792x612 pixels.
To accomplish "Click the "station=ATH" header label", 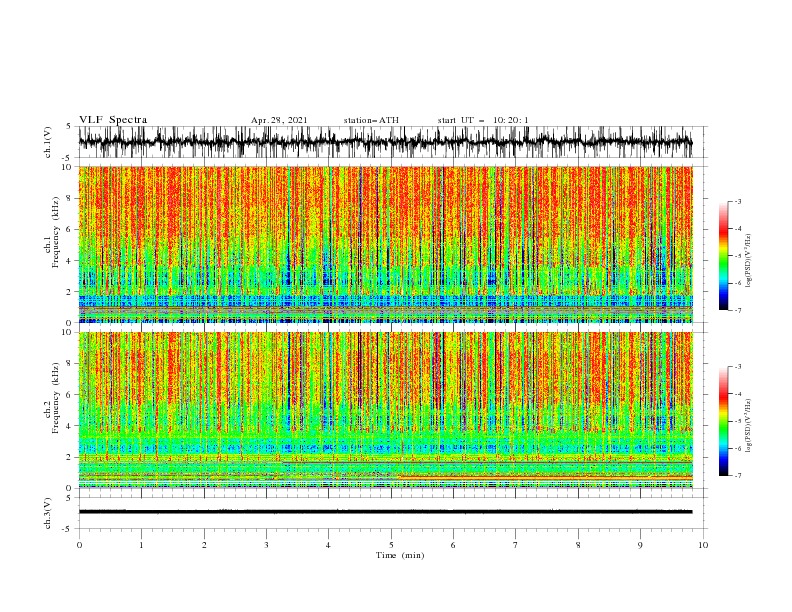I will pos(371,120).
